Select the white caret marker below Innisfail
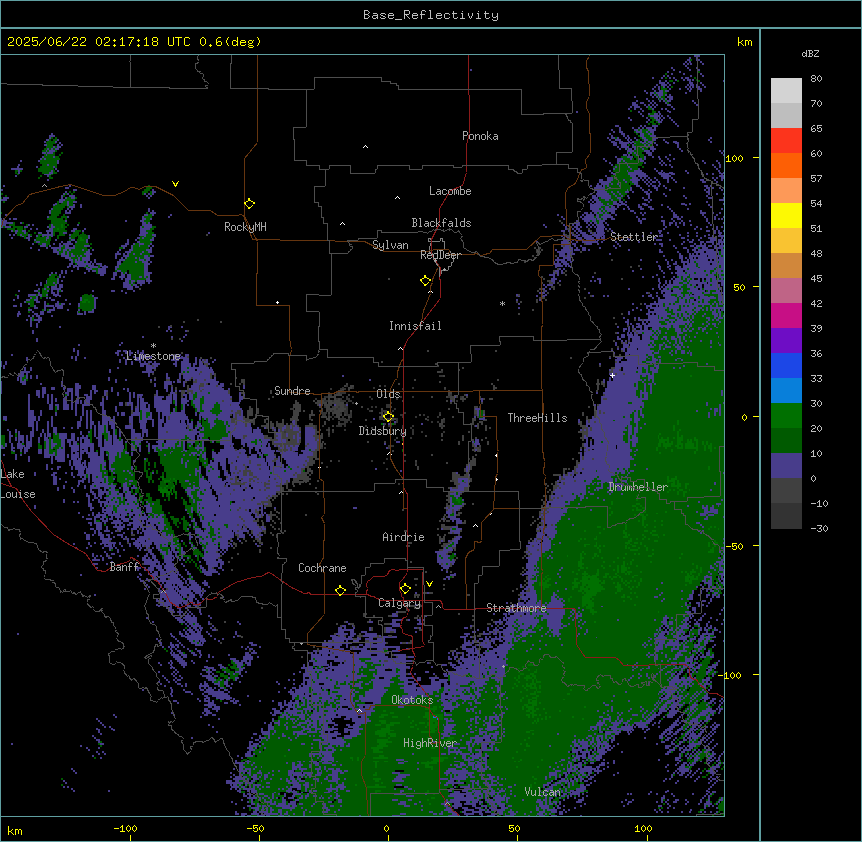 400,348
